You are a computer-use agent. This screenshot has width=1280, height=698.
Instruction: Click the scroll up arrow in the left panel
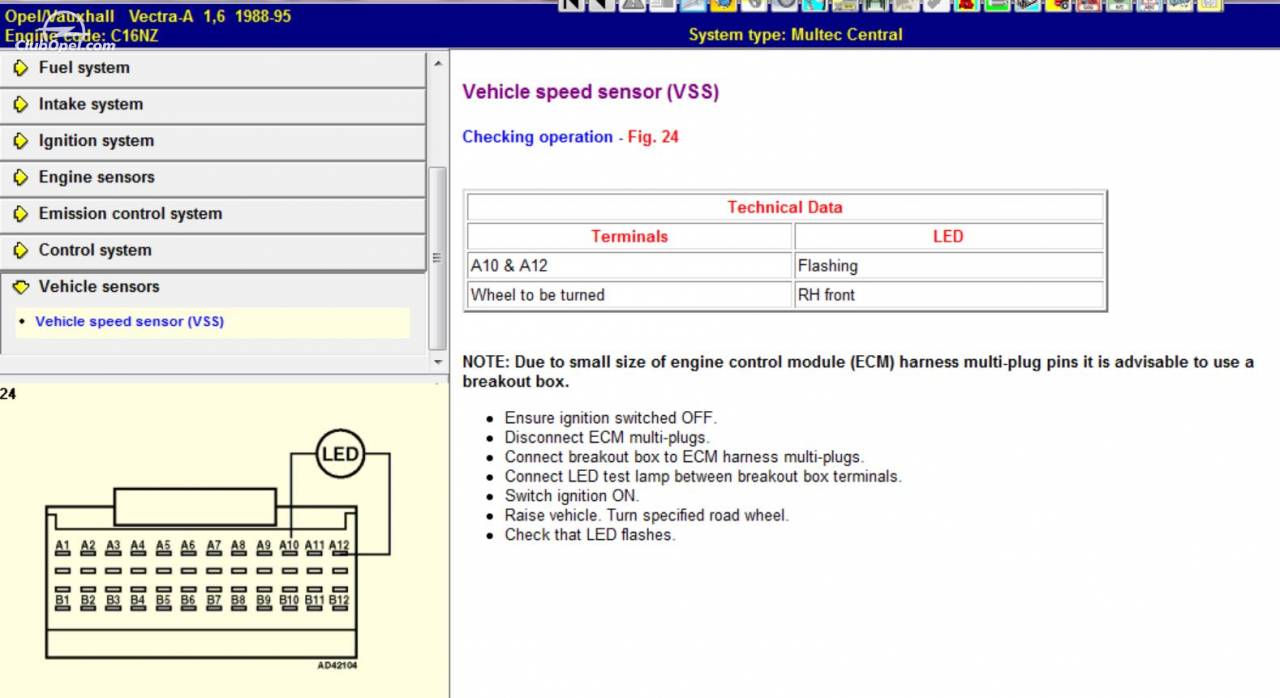tap(438, 62)
